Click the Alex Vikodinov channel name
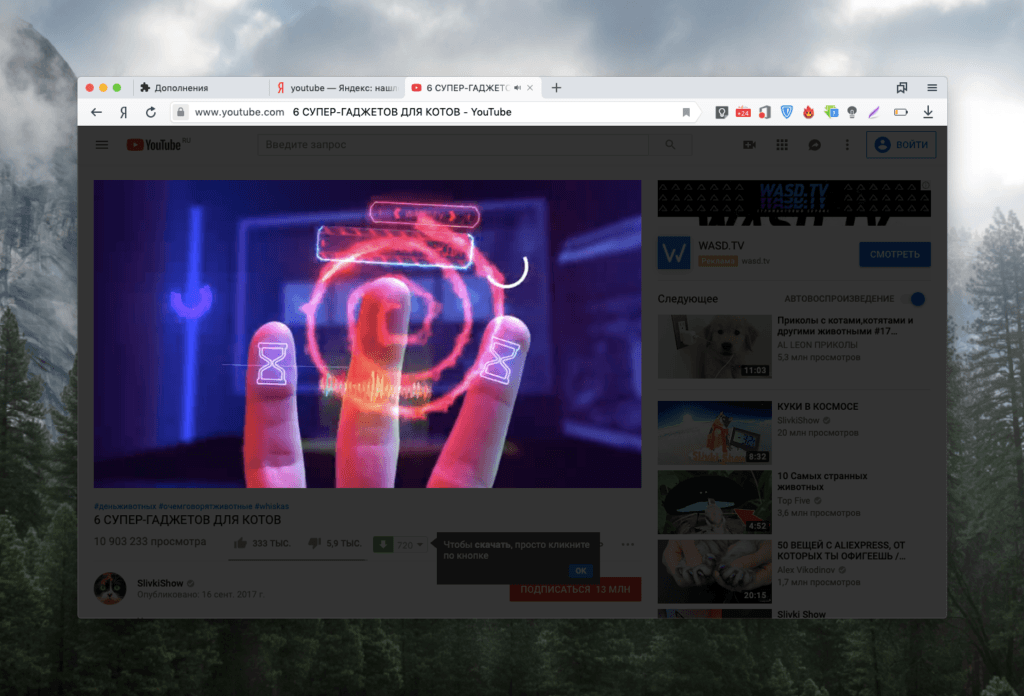The width and height of the screenshot is (1024, 696). (x=806, y=570)
